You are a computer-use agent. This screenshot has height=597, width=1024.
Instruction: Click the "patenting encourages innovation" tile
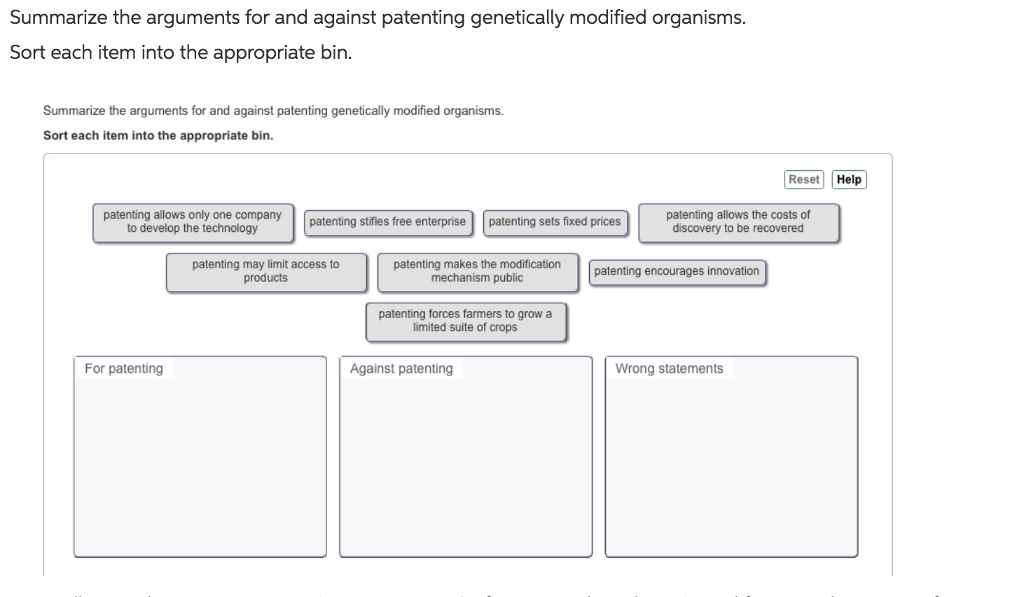tap(678, 271)
